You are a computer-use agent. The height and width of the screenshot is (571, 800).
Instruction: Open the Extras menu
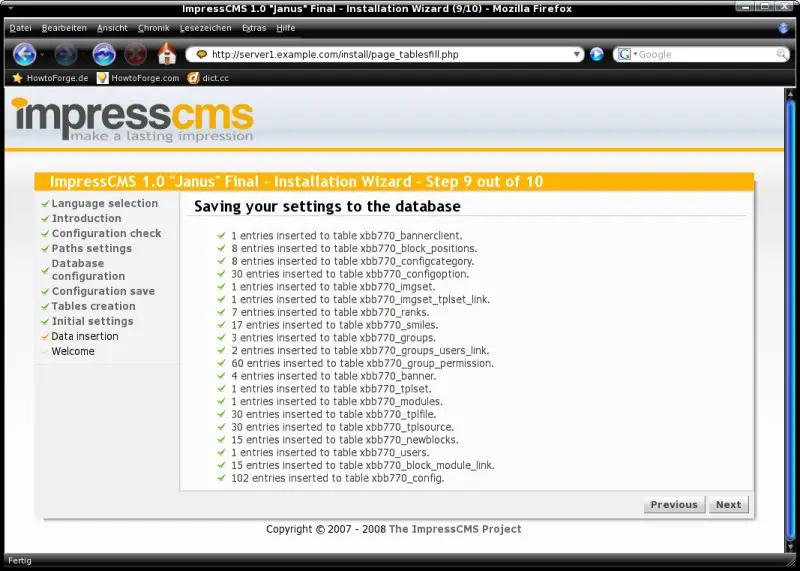tap(254, 28)
